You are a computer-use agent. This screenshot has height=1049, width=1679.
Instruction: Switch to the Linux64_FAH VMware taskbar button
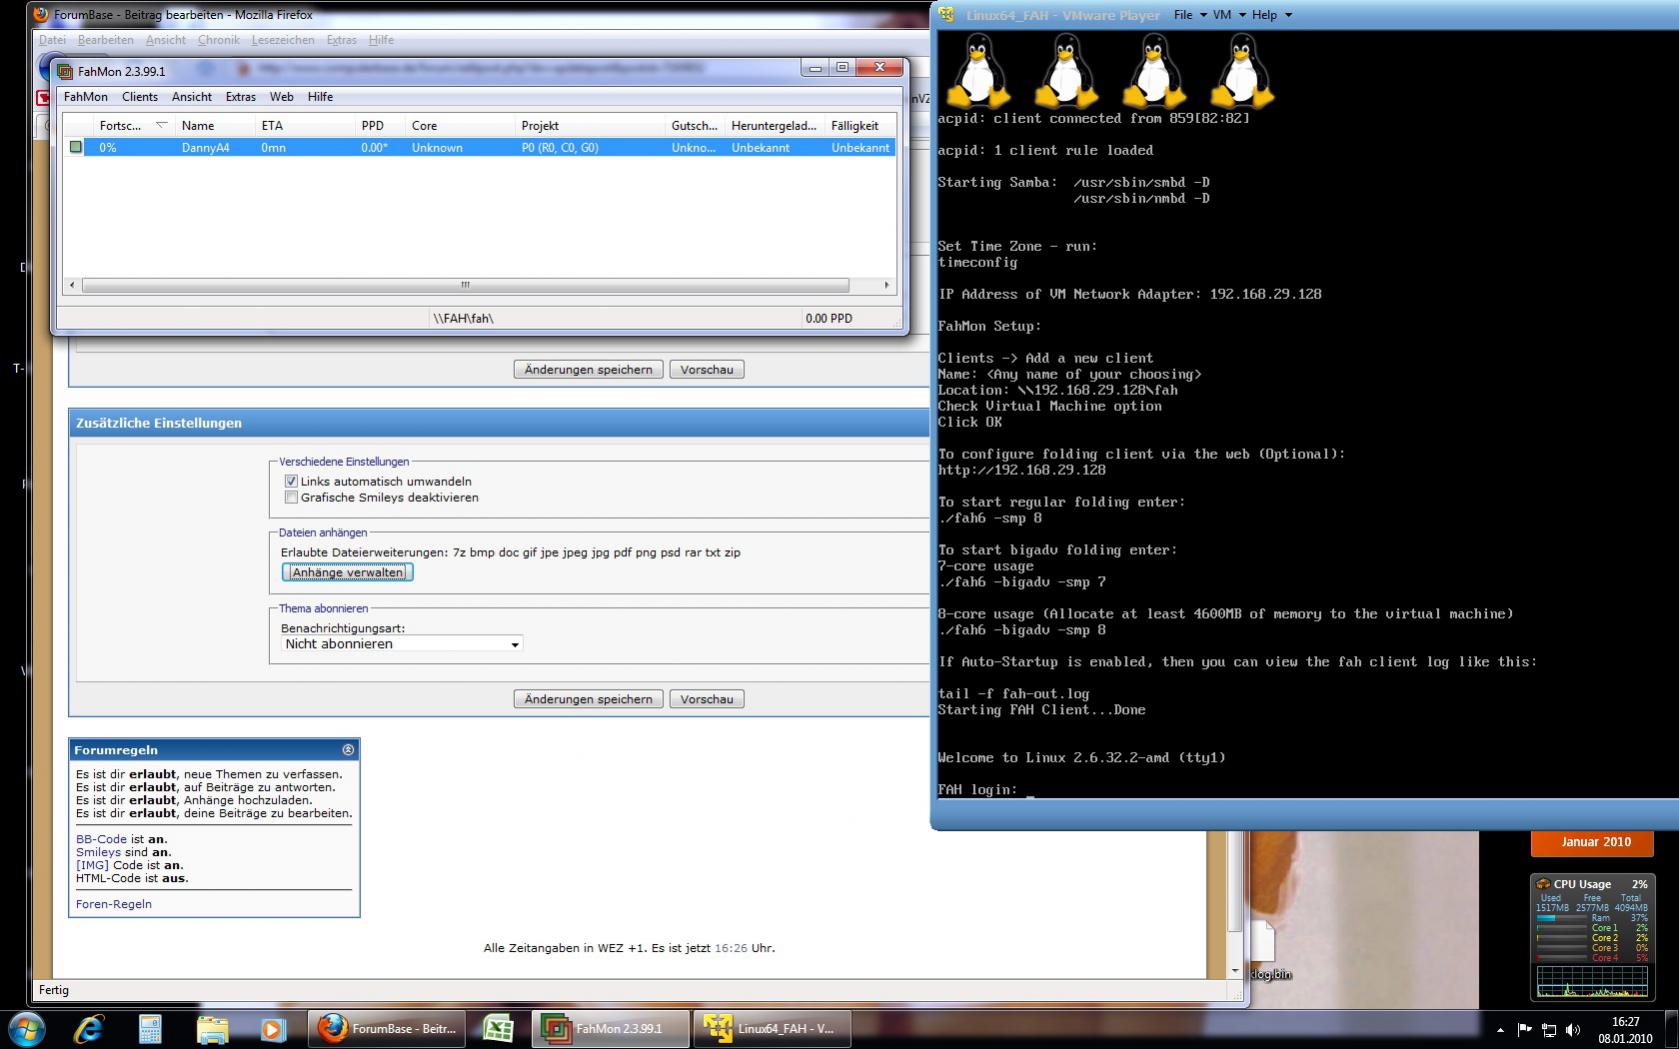[x=772, y=1028]
